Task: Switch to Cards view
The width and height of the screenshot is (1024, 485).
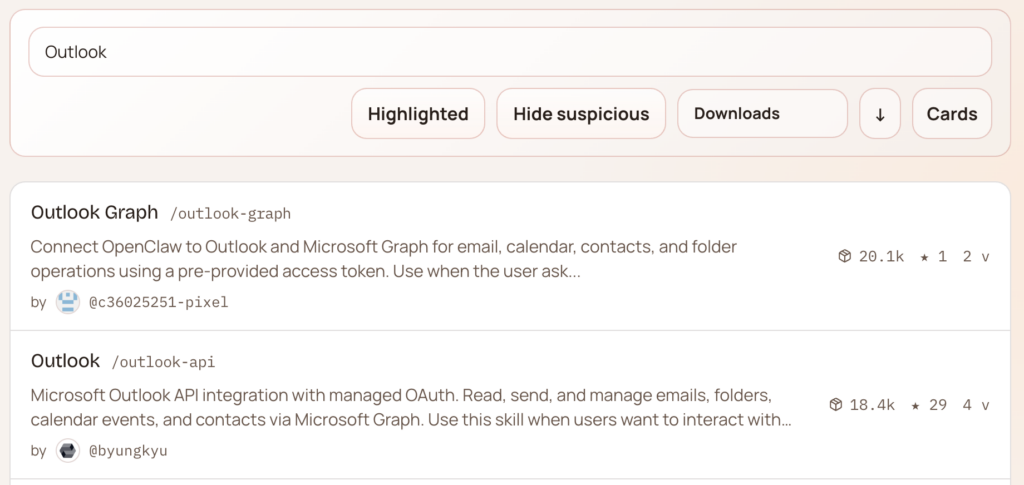Action: [951, 114]
